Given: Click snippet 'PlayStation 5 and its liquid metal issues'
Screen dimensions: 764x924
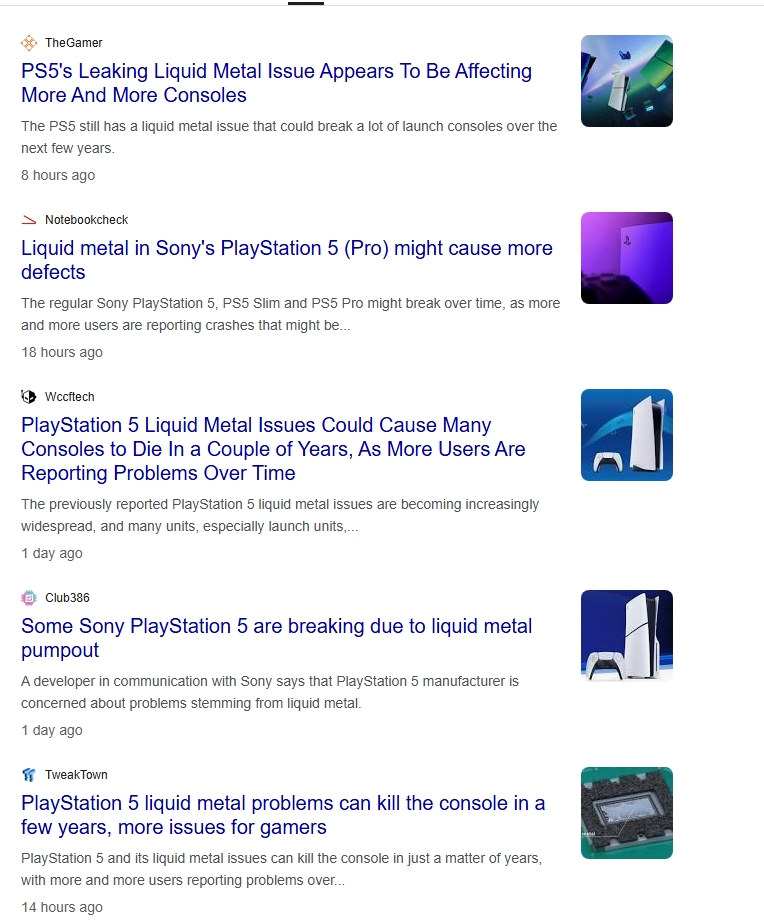Looking at the screenshot, I should 281,869.
